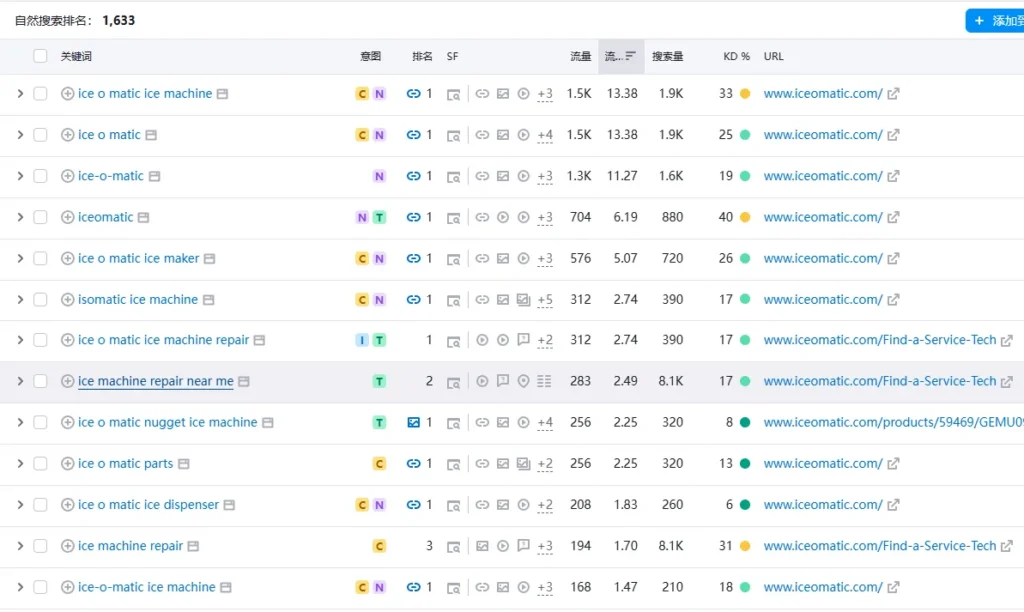Viewport: 1024px width, 612px height.
Task: Sort by the 搜索量 column header
Action: click(667, 56)
